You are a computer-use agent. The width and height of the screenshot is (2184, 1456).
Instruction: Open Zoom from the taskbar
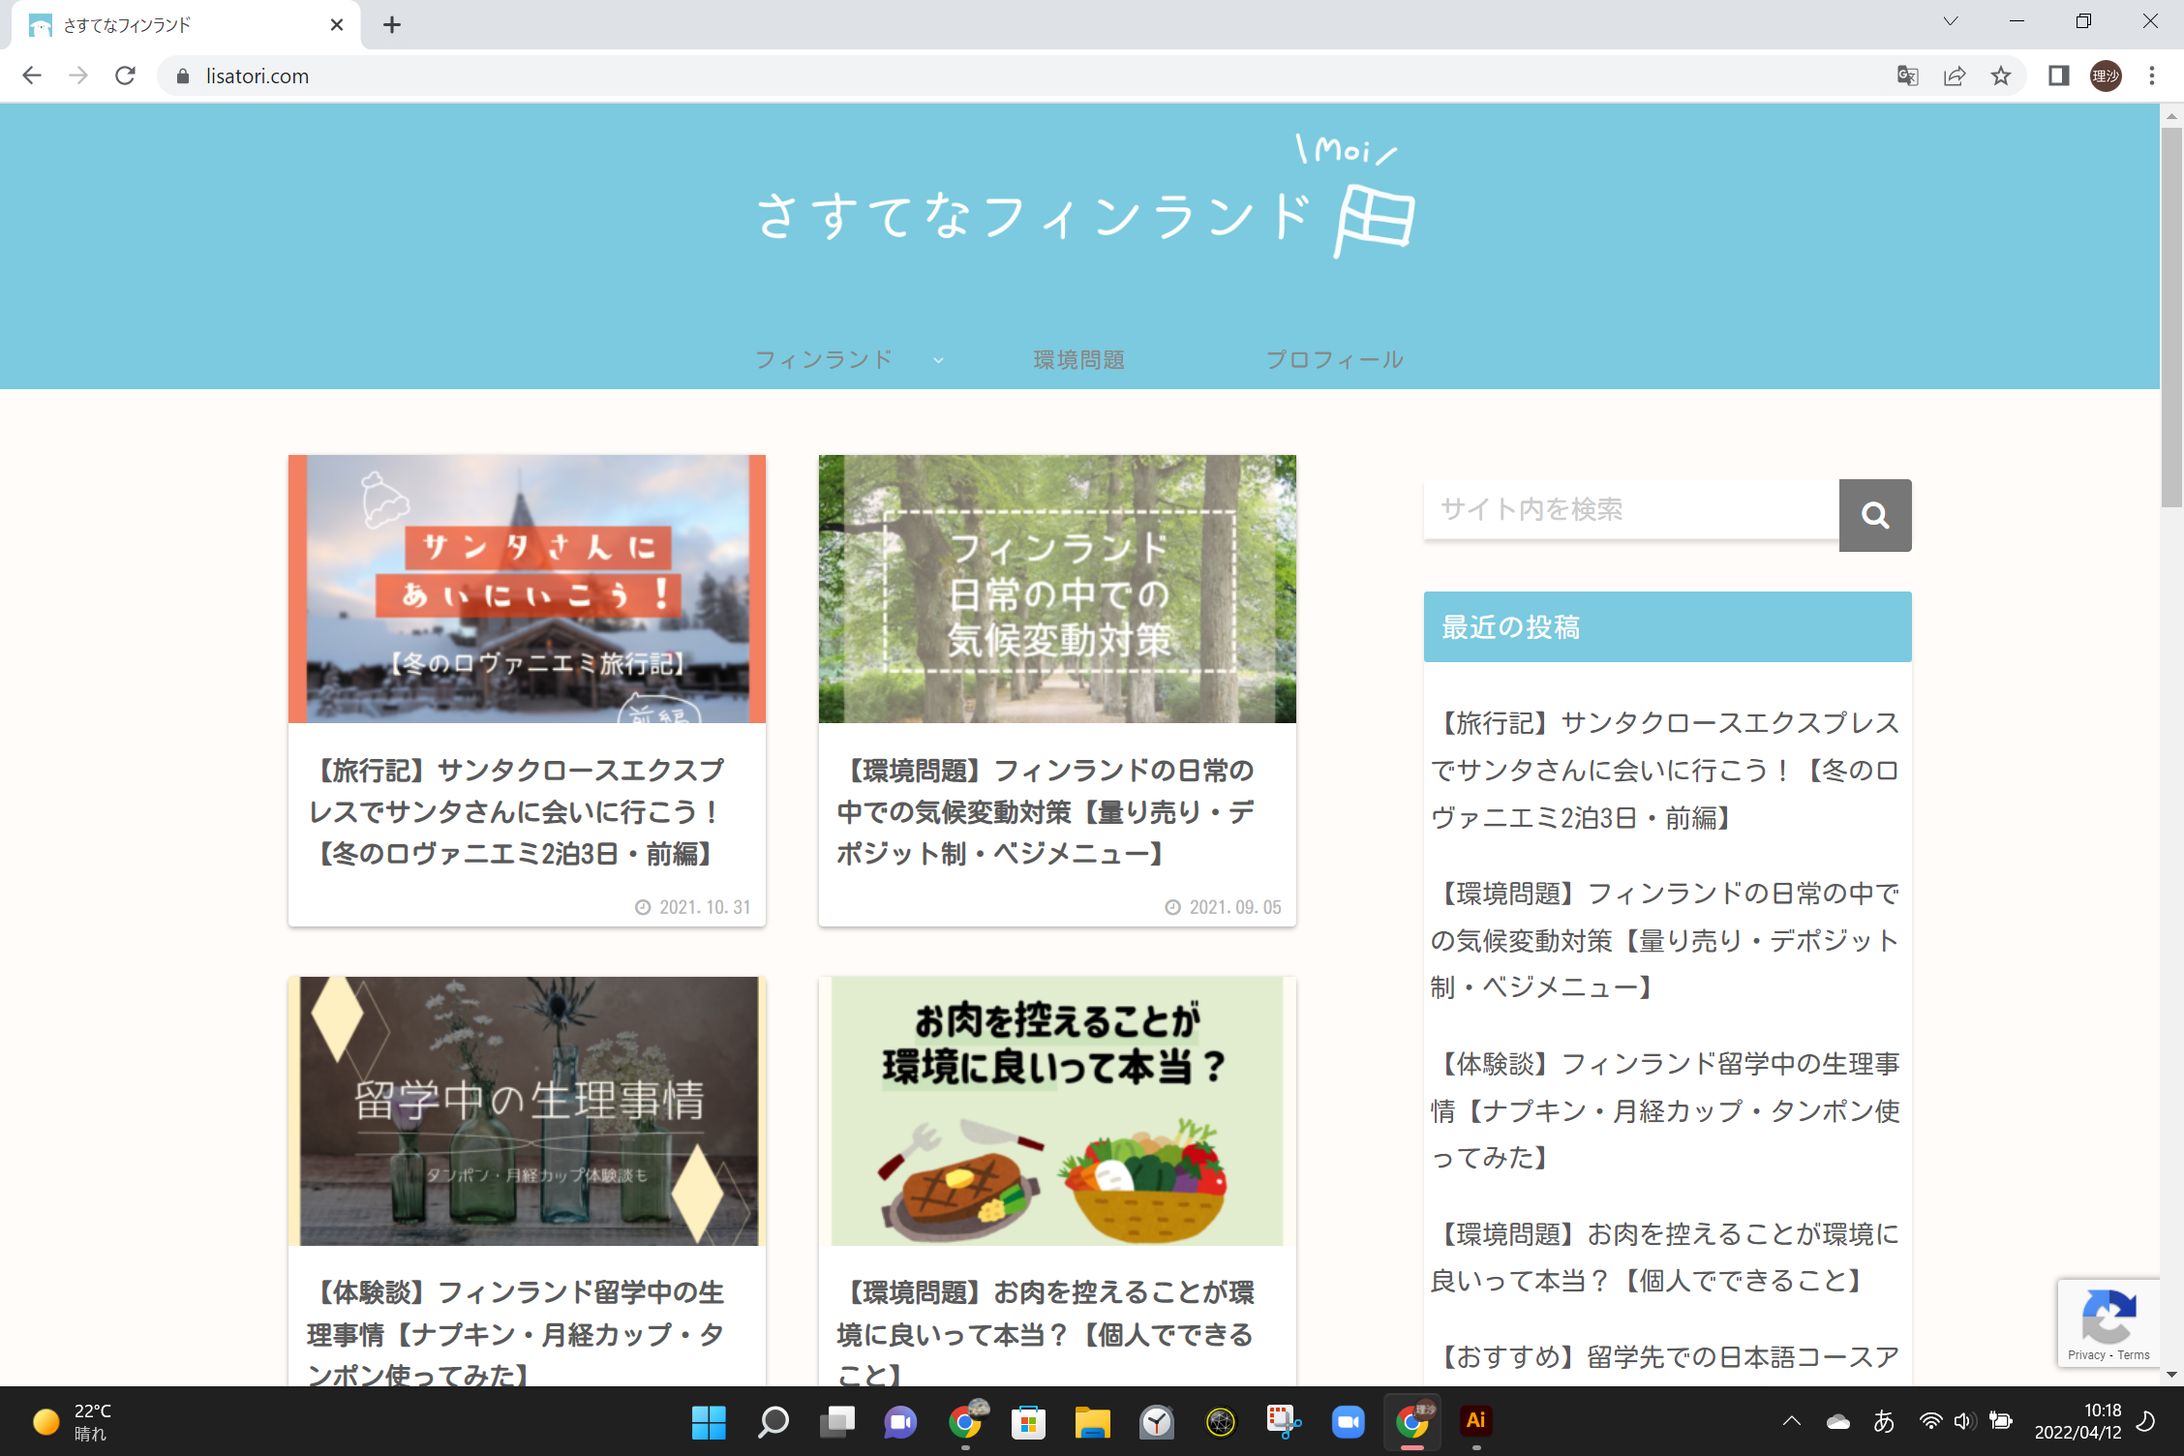coord(1347,1421)
